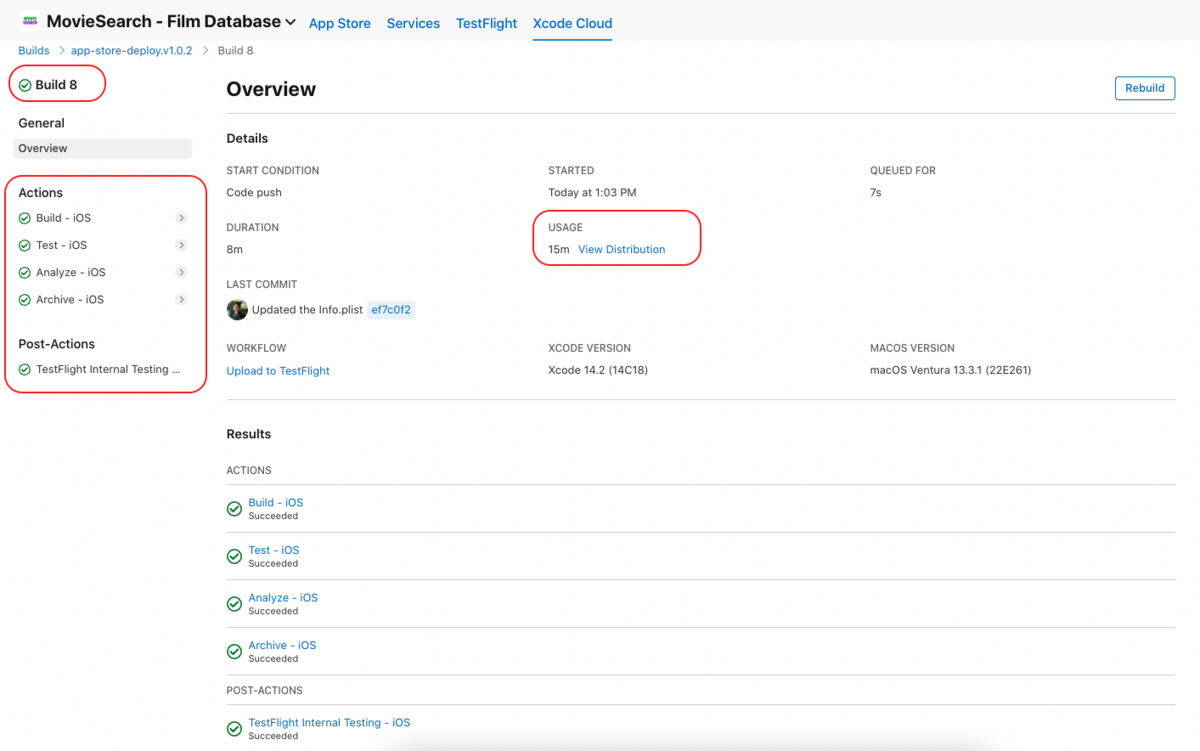Open Archive - iOS action in sidebar
1200x751 pixels.
pyautogui.click(x=70, y=299)
